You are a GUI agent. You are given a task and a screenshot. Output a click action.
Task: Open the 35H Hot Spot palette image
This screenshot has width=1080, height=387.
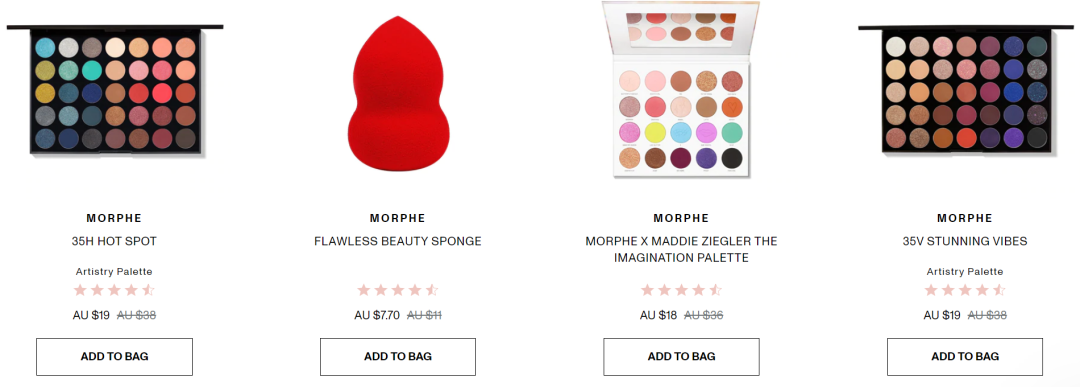(115, 90)
